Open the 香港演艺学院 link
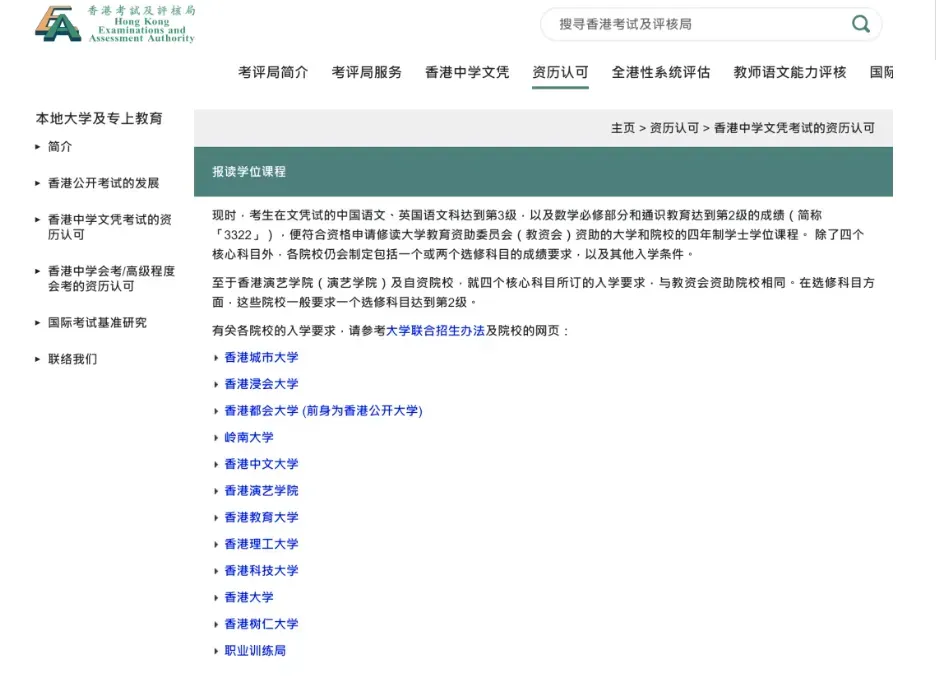The height and width of the screenshot is (686, 936). click(261, 491)
